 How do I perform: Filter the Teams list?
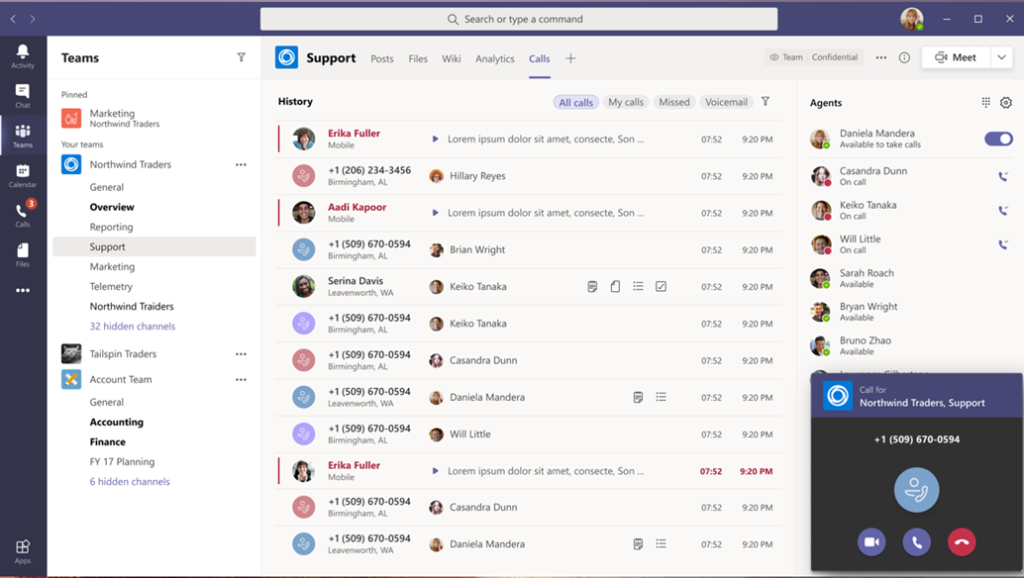tap(241, 57)
